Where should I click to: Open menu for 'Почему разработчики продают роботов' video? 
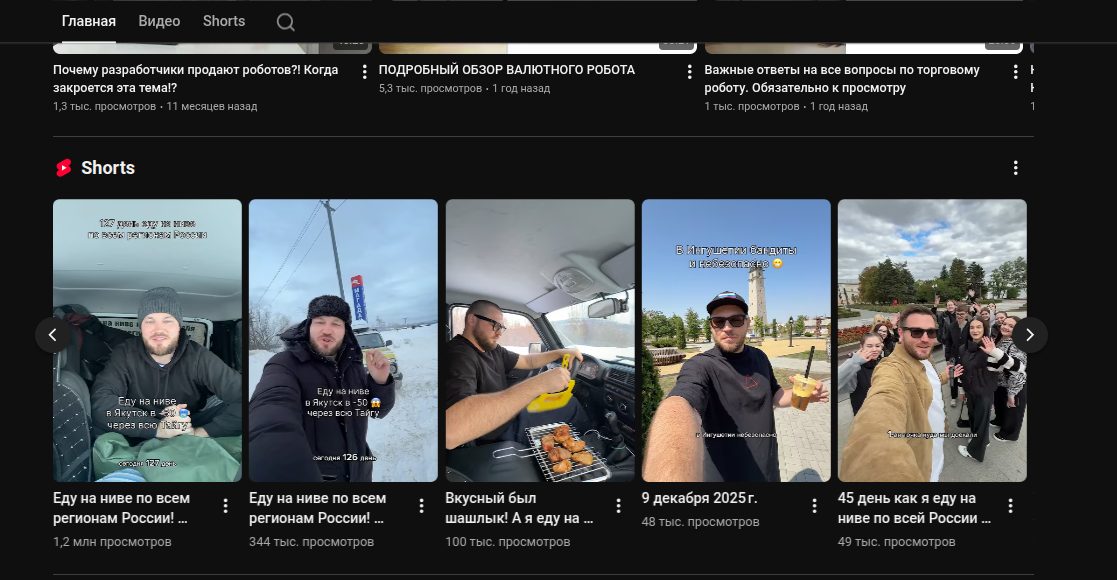[364, 71]
